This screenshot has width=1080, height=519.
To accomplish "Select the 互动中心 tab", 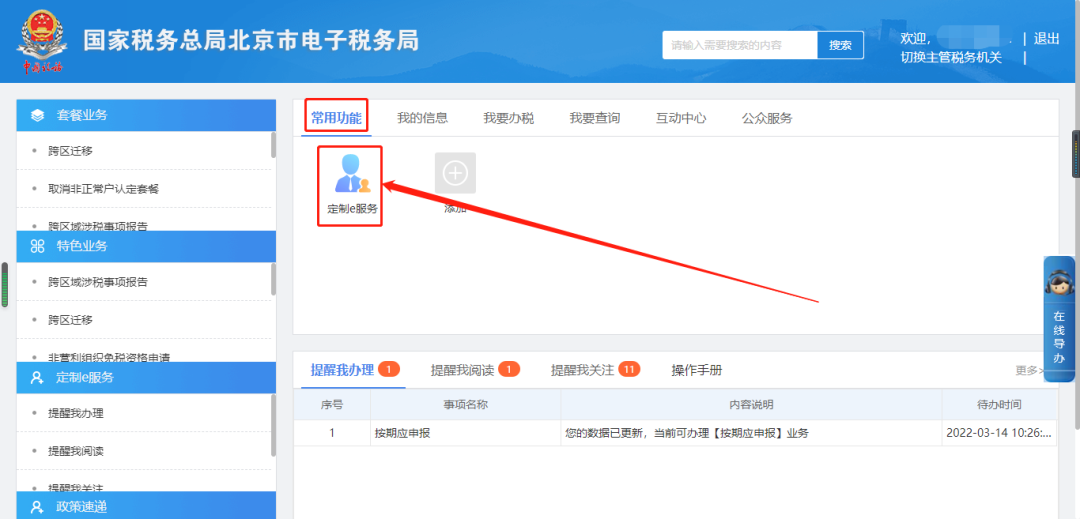I will 681,118.
